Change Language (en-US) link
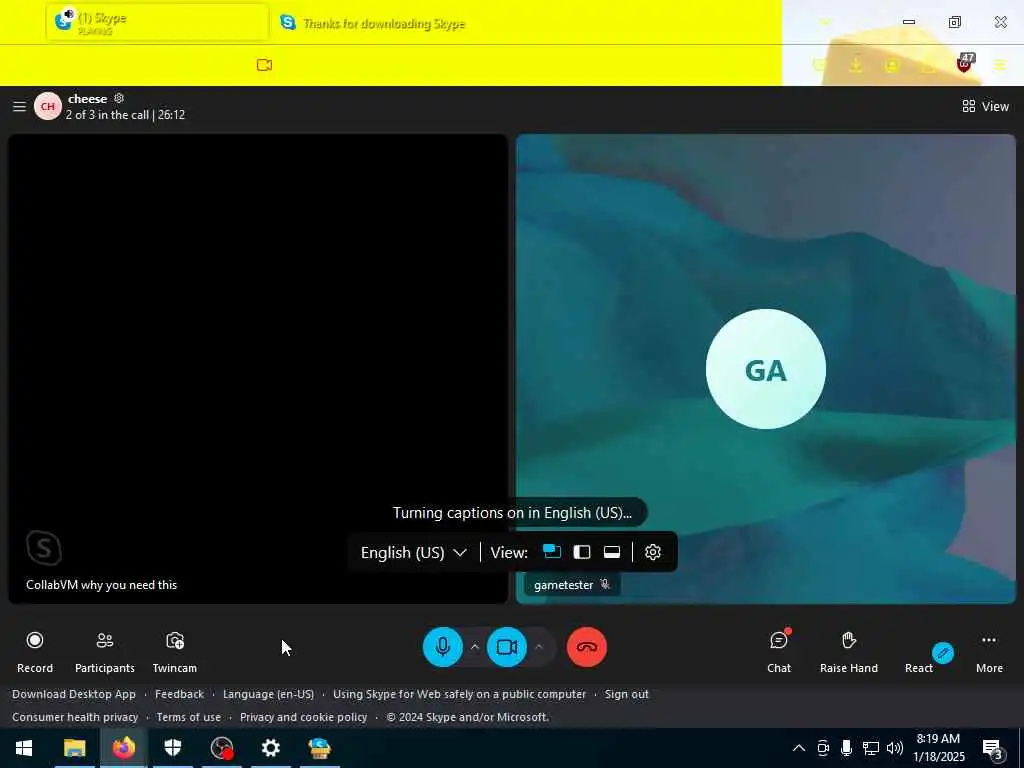1024x768 pixels. [268, 694]
